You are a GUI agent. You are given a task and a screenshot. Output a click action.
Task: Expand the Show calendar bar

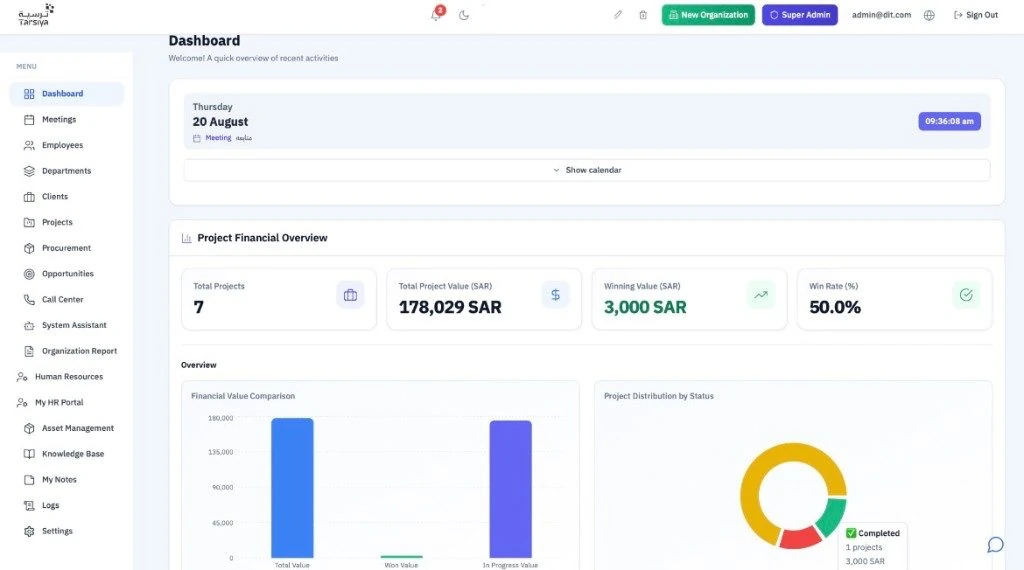[x=586, y=170]
